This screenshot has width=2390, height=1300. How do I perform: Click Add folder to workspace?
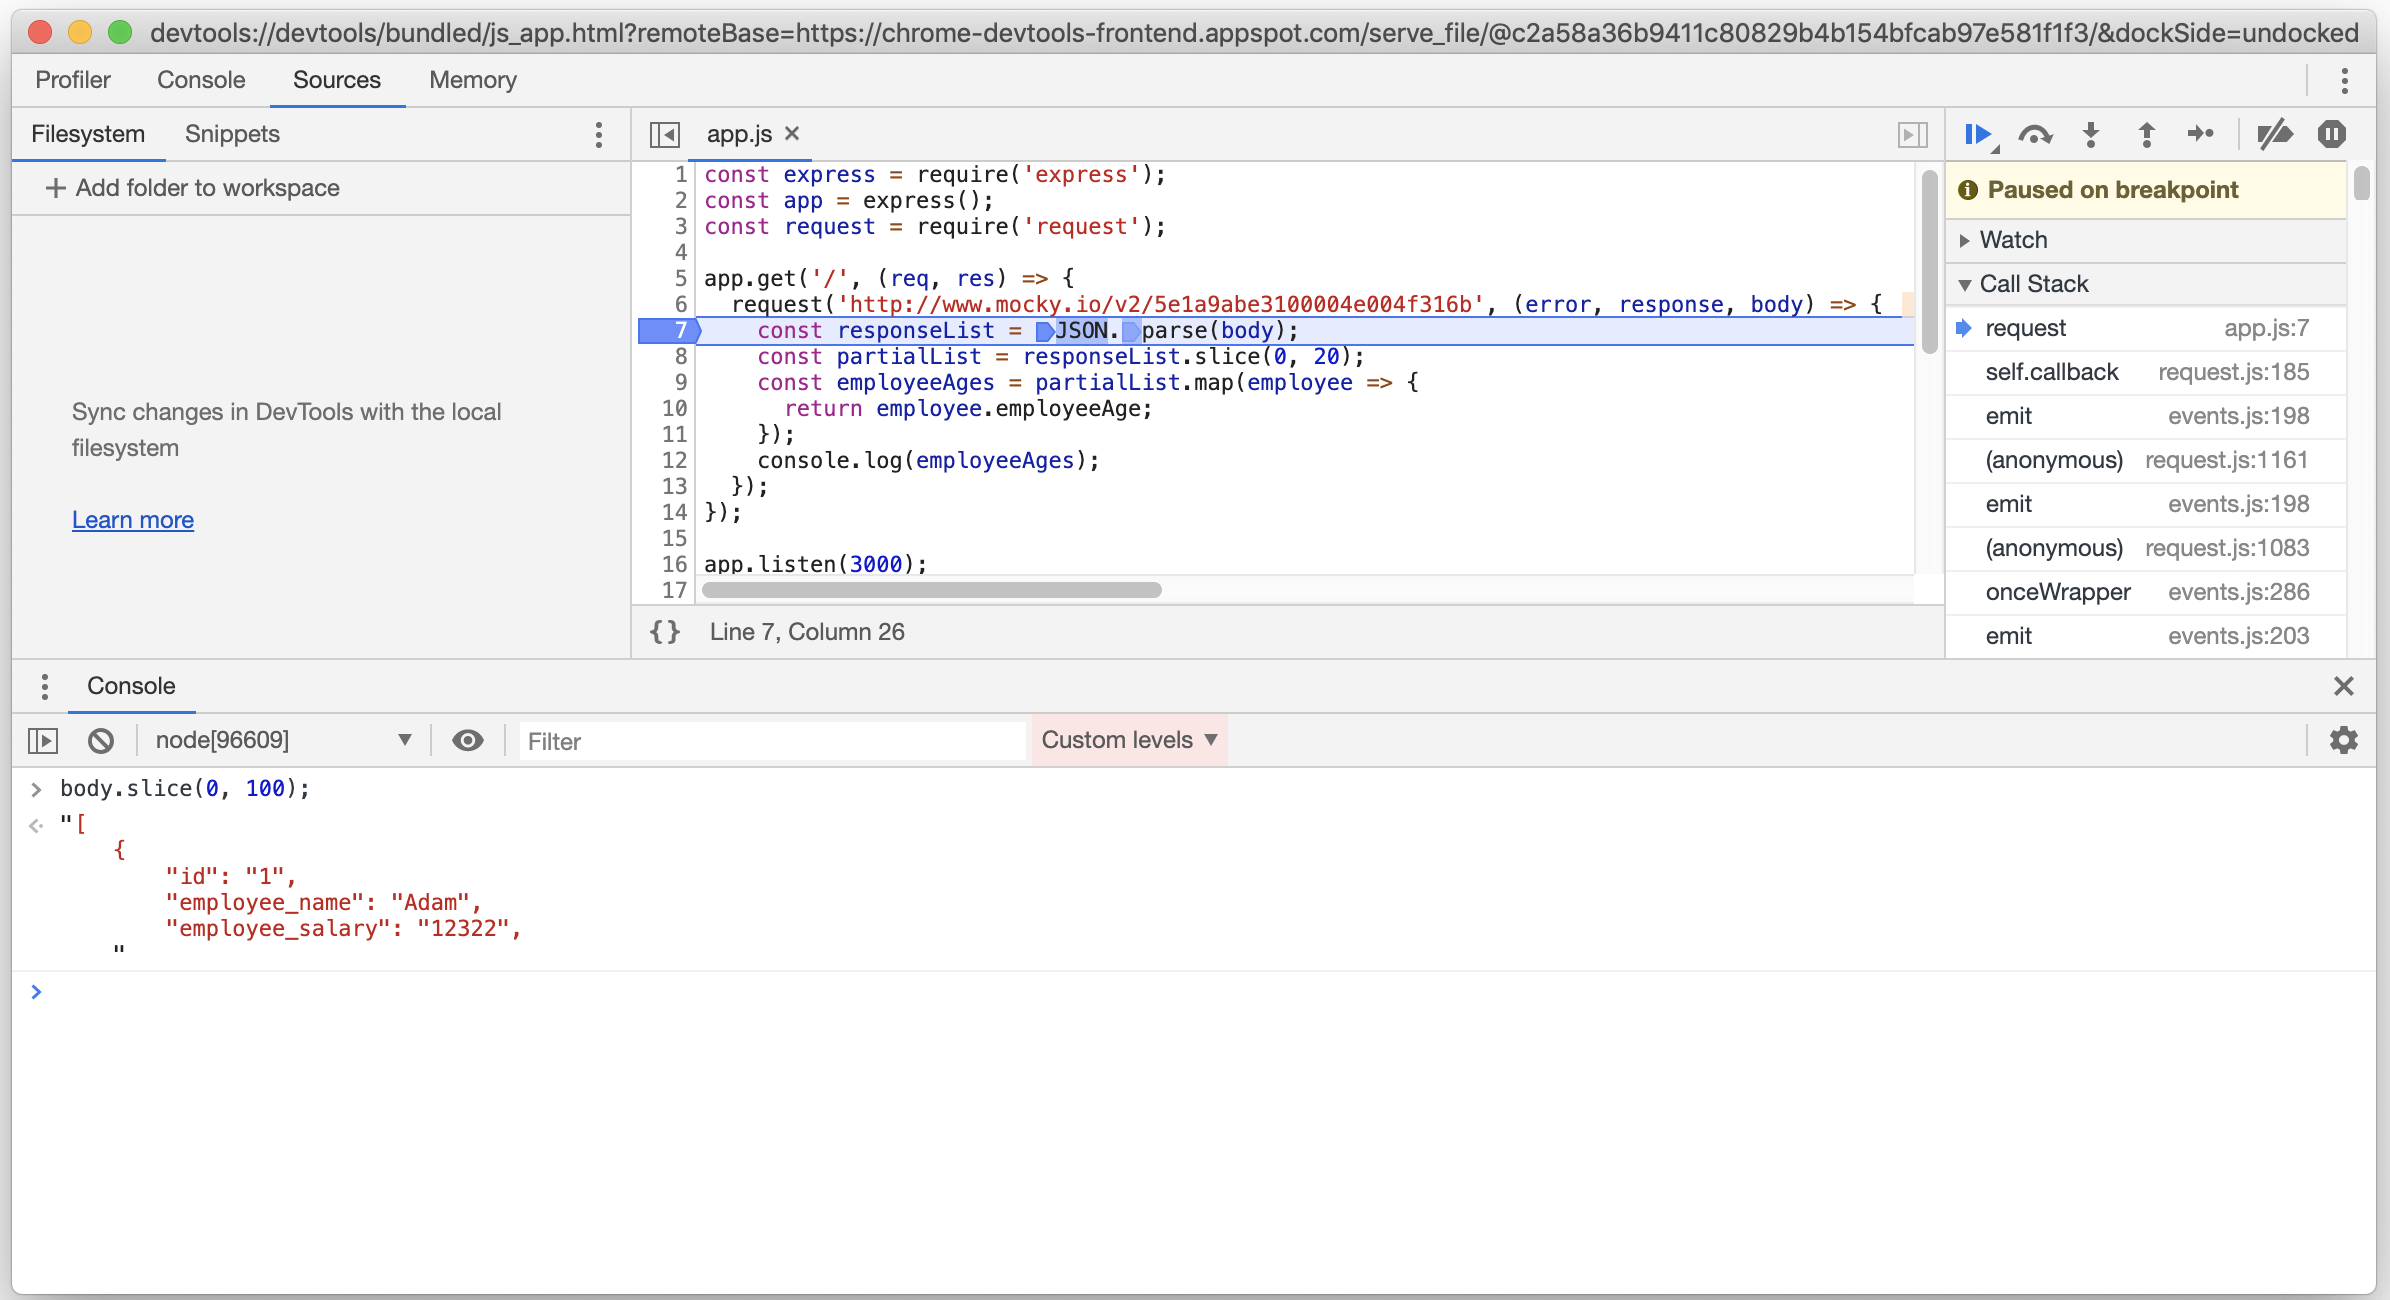click(x=209, y=188)
